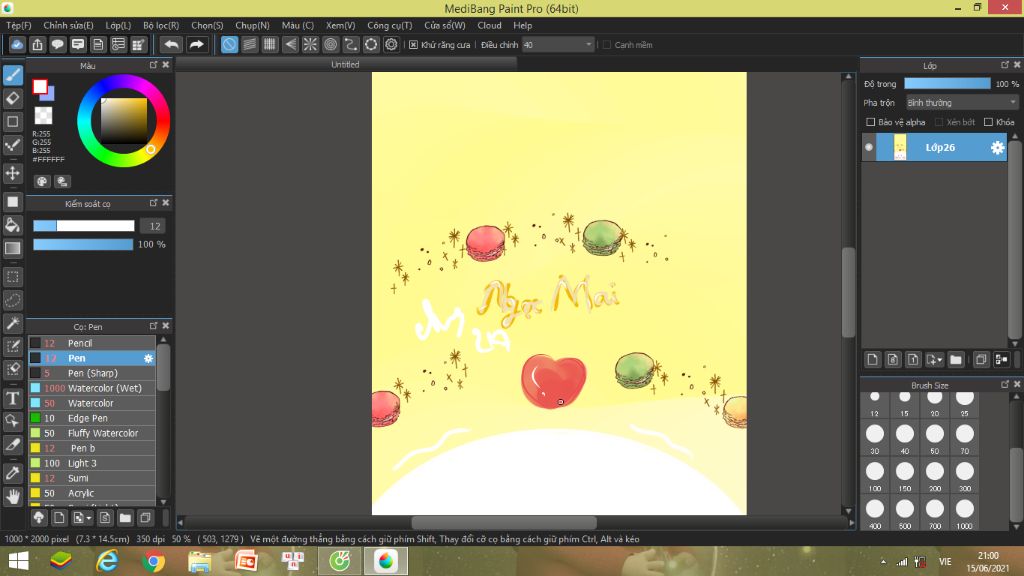Enable the crisscross grid snap guide
Image resolution: width=1024 pixels, height=576 pixels.
click(x=270, y=44)
